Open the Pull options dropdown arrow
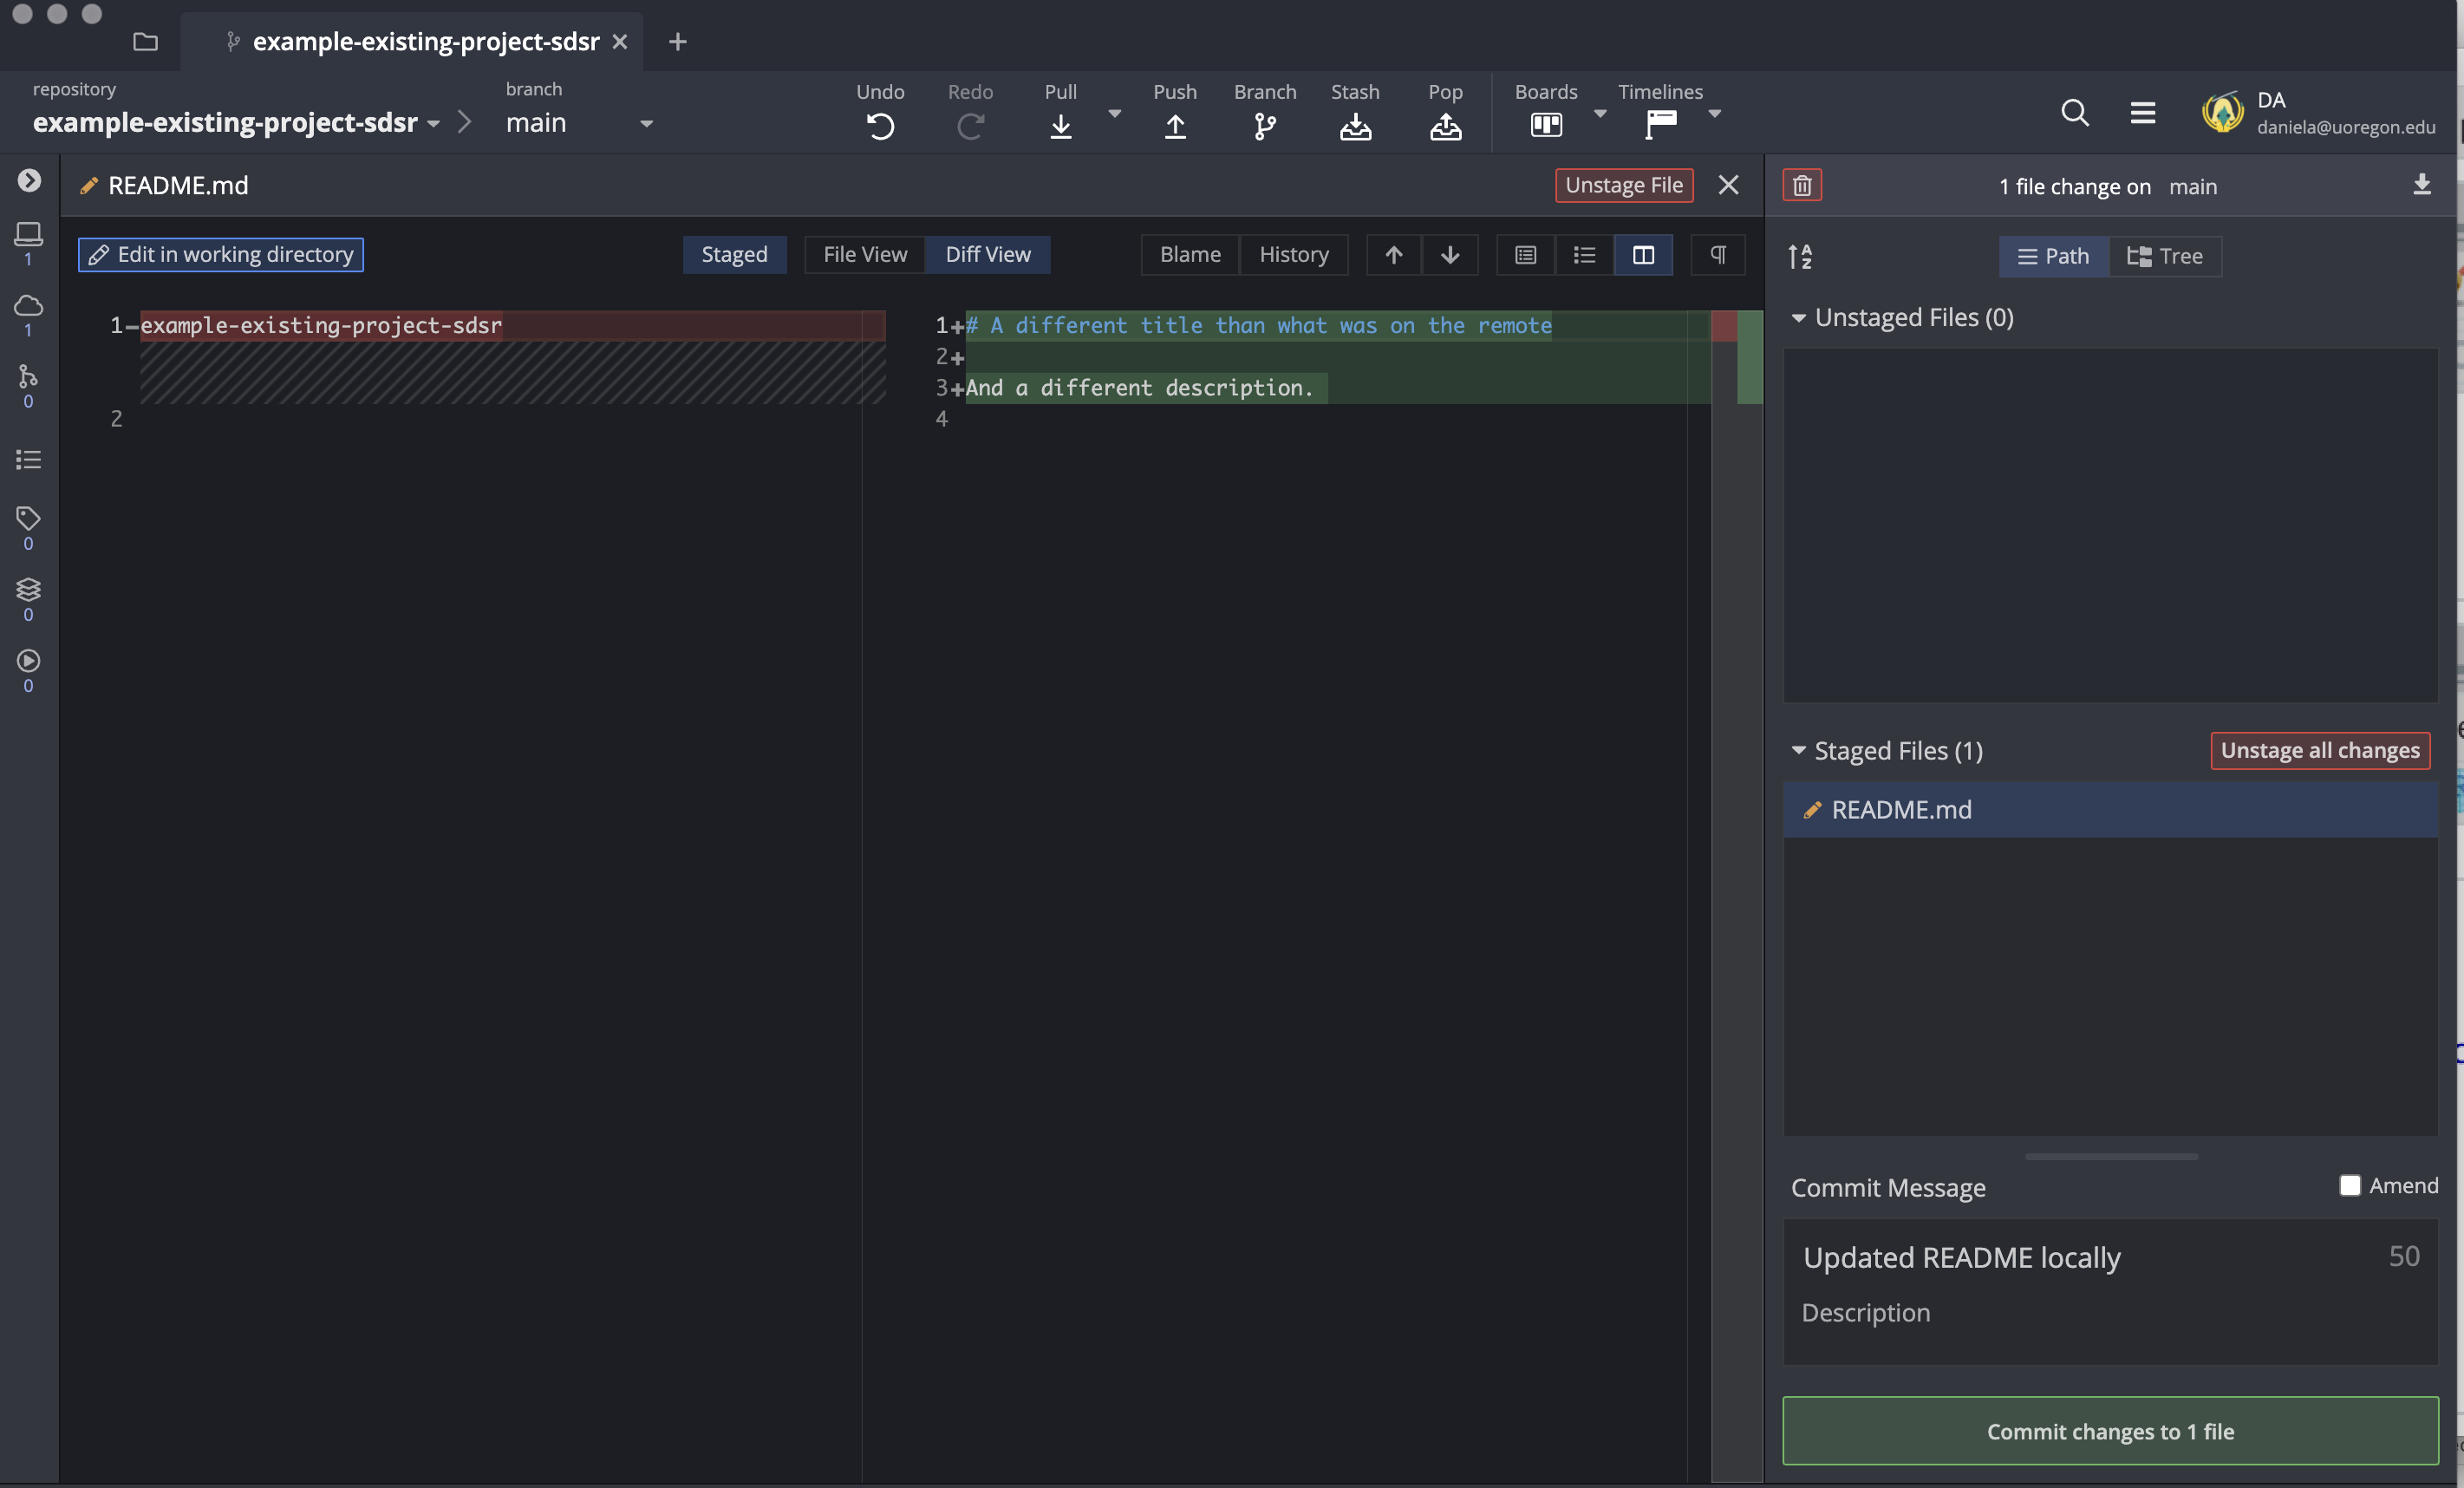 click(x=1115, y=113)
